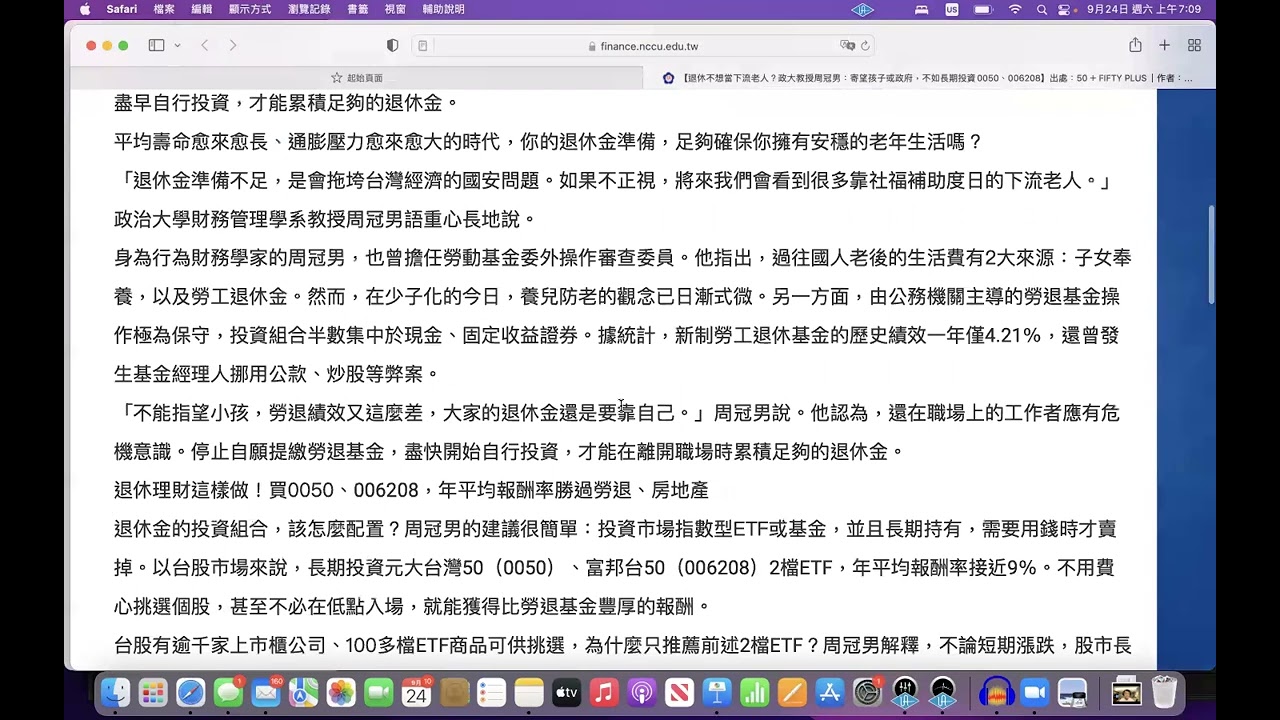Click the bed Focus mode menu bar icon
Viewport: 1280px width, 720px height.
coord(922,9)
